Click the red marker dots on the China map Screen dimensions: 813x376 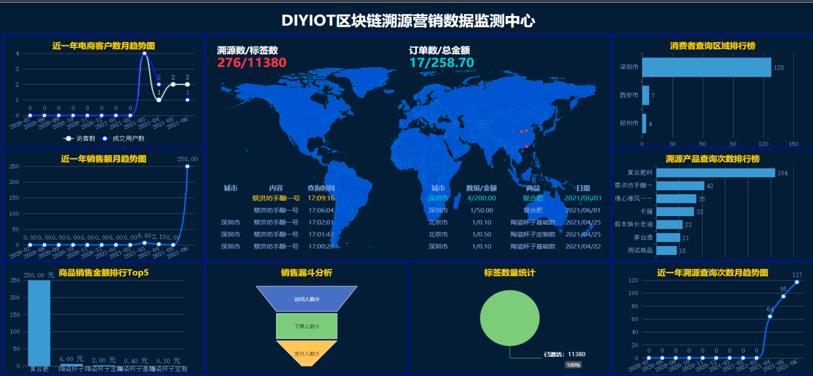click(x=524, y=138)
